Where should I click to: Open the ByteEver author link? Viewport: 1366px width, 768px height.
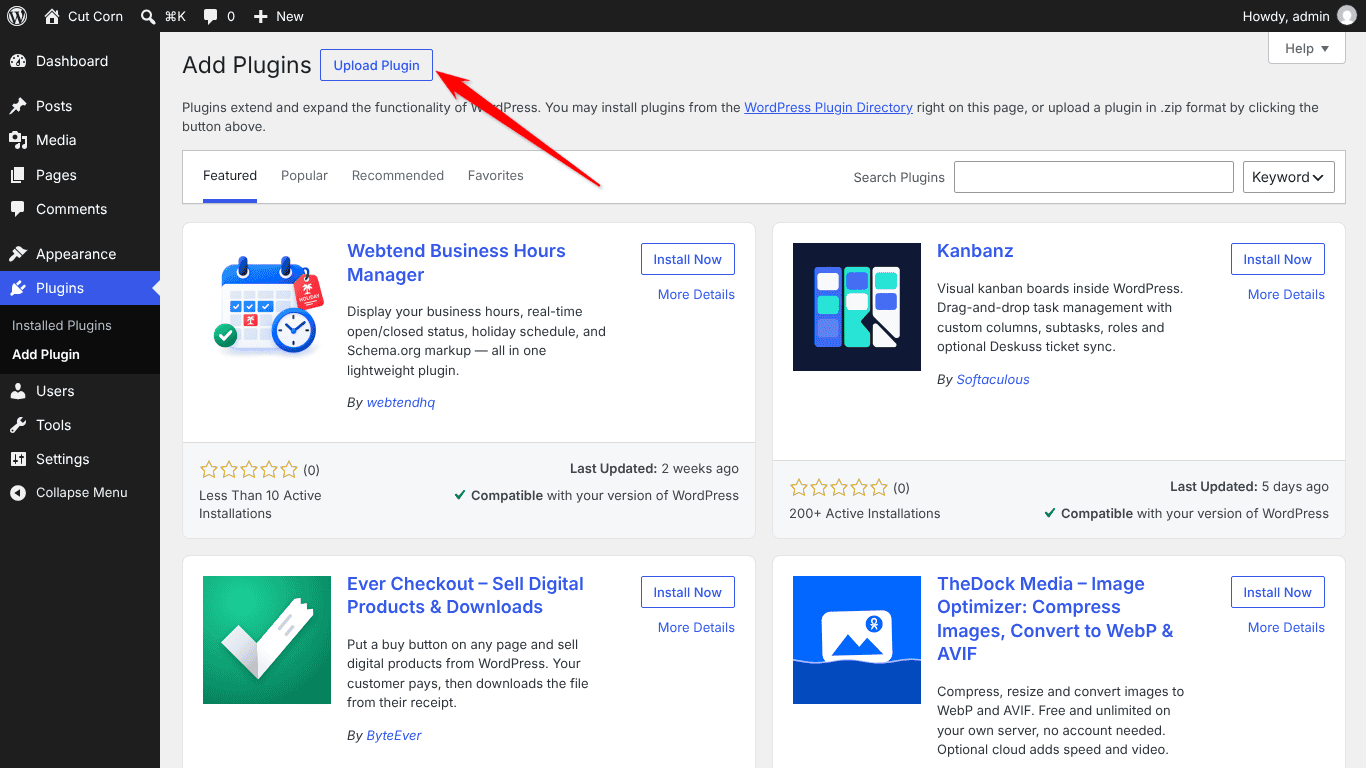pyautogui.click(x=394, y=735)
